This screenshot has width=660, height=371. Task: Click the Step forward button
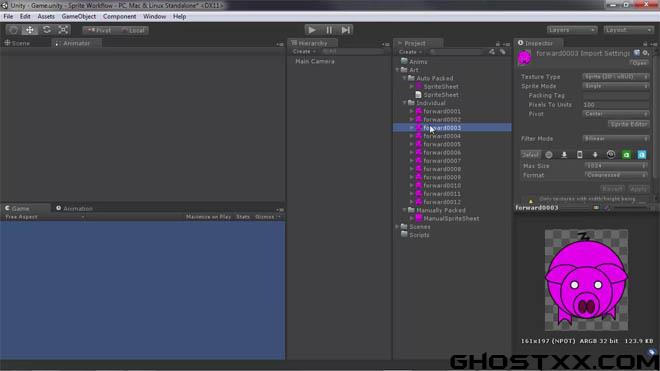[346, 30]
